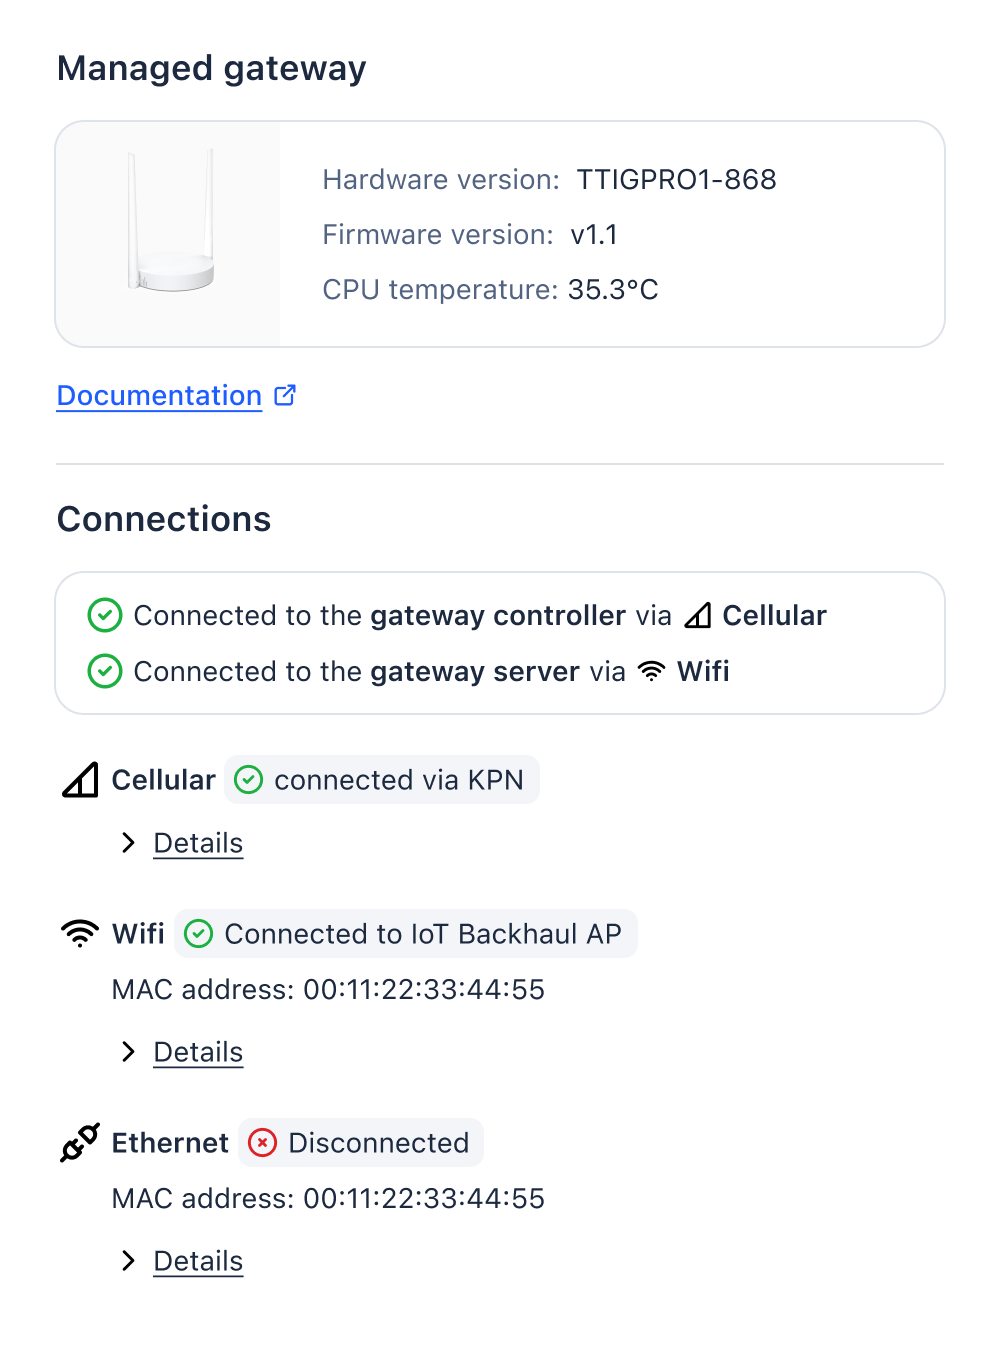The height and width of the screenshot is (1348, 1000).
Task: Open the Documentation link
Action: [159, 396]
